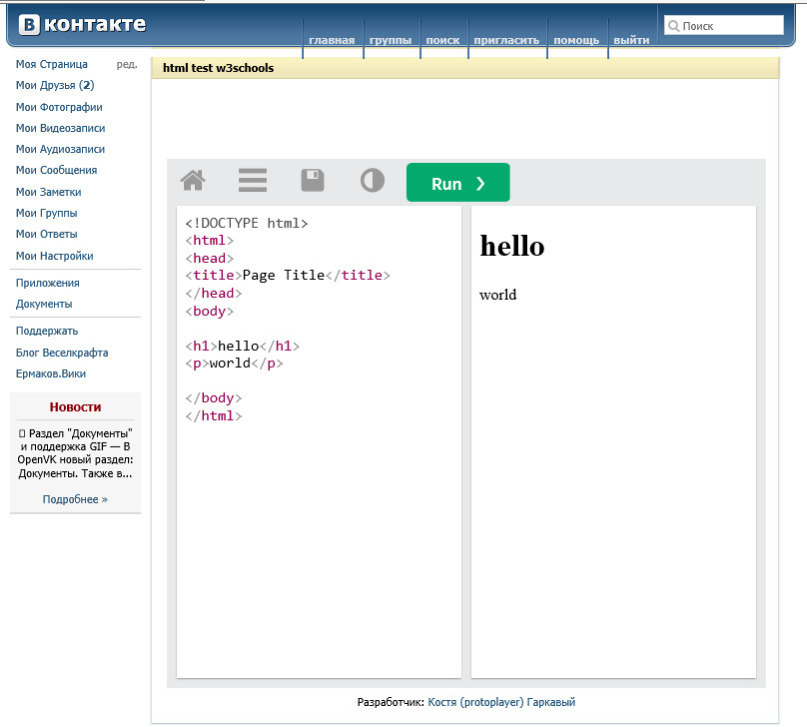Open the hamburger menu icon in editor

point(252,181)
